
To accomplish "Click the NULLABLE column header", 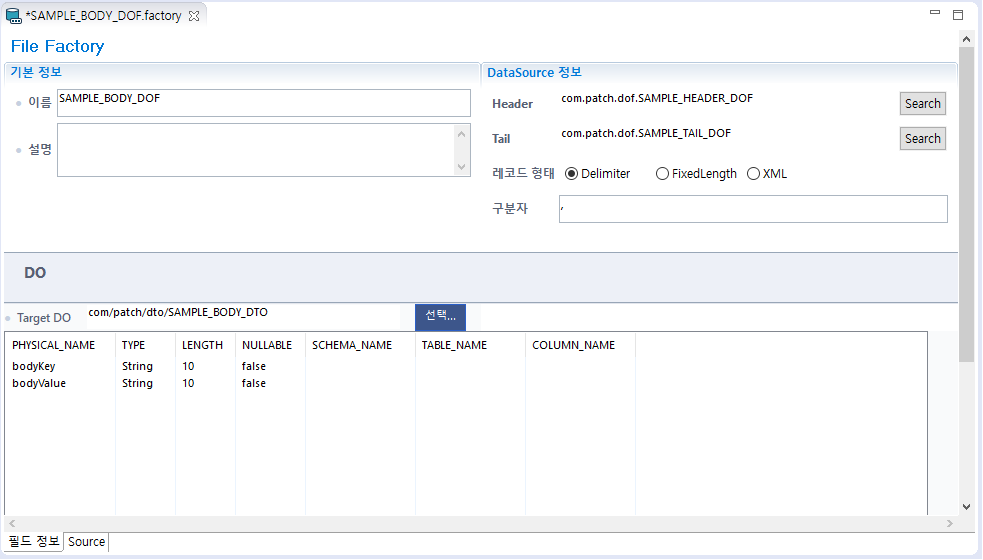I will [x=271, y=345].
